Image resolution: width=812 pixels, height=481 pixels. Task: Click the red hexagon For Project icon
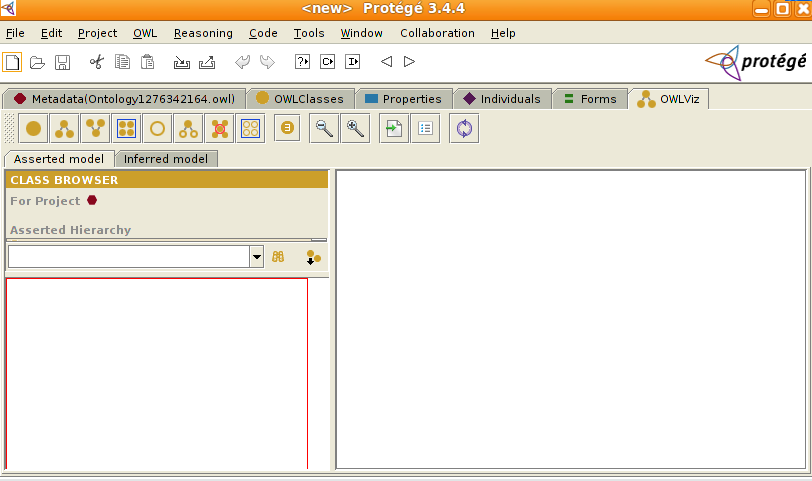92,200
